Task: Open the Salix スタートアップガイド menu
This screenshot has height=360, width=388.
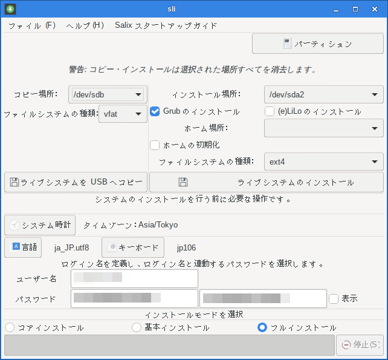Action: 166,26
